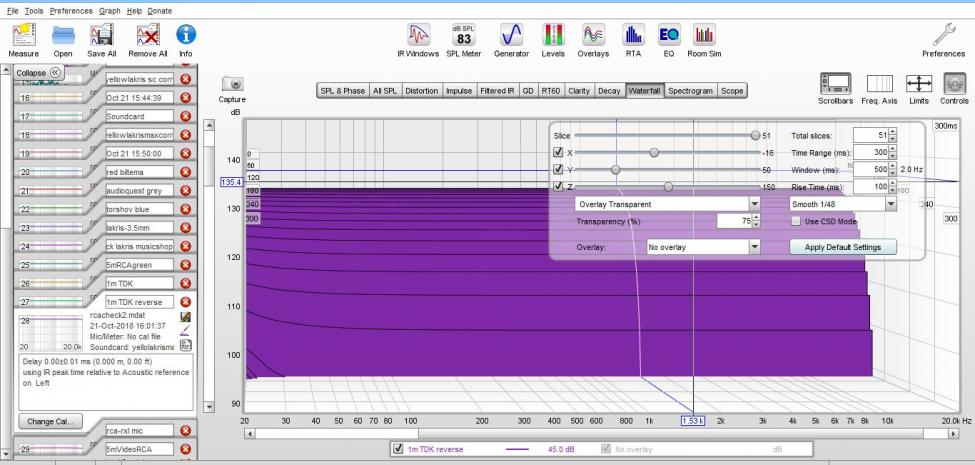Launch the signal Generator
Image resolution: width=975 pixels, height=465 pixels.
pyautogui.click(x=511, y=35)
